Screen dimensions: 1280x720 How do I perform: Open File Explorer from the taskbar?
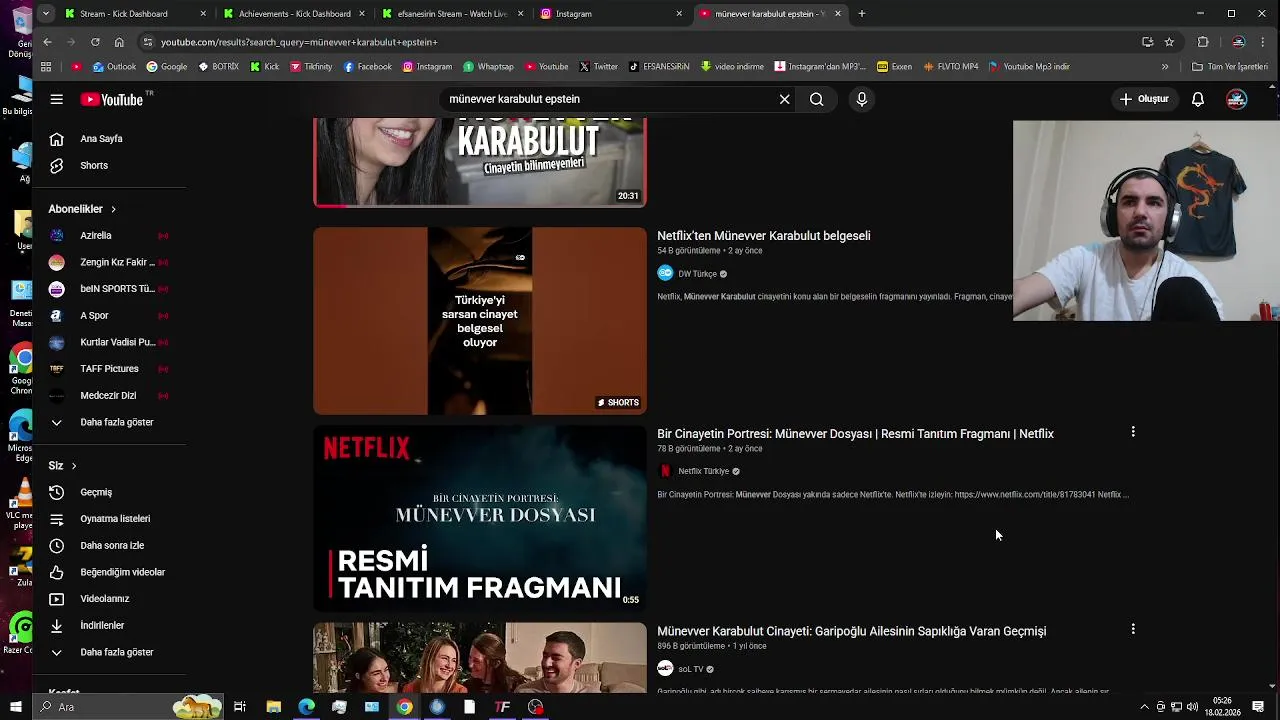pos(273,707)
